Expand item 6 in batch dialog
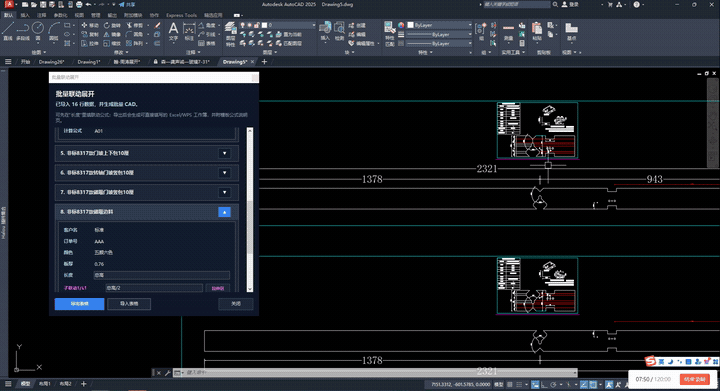 coord(225,173)
